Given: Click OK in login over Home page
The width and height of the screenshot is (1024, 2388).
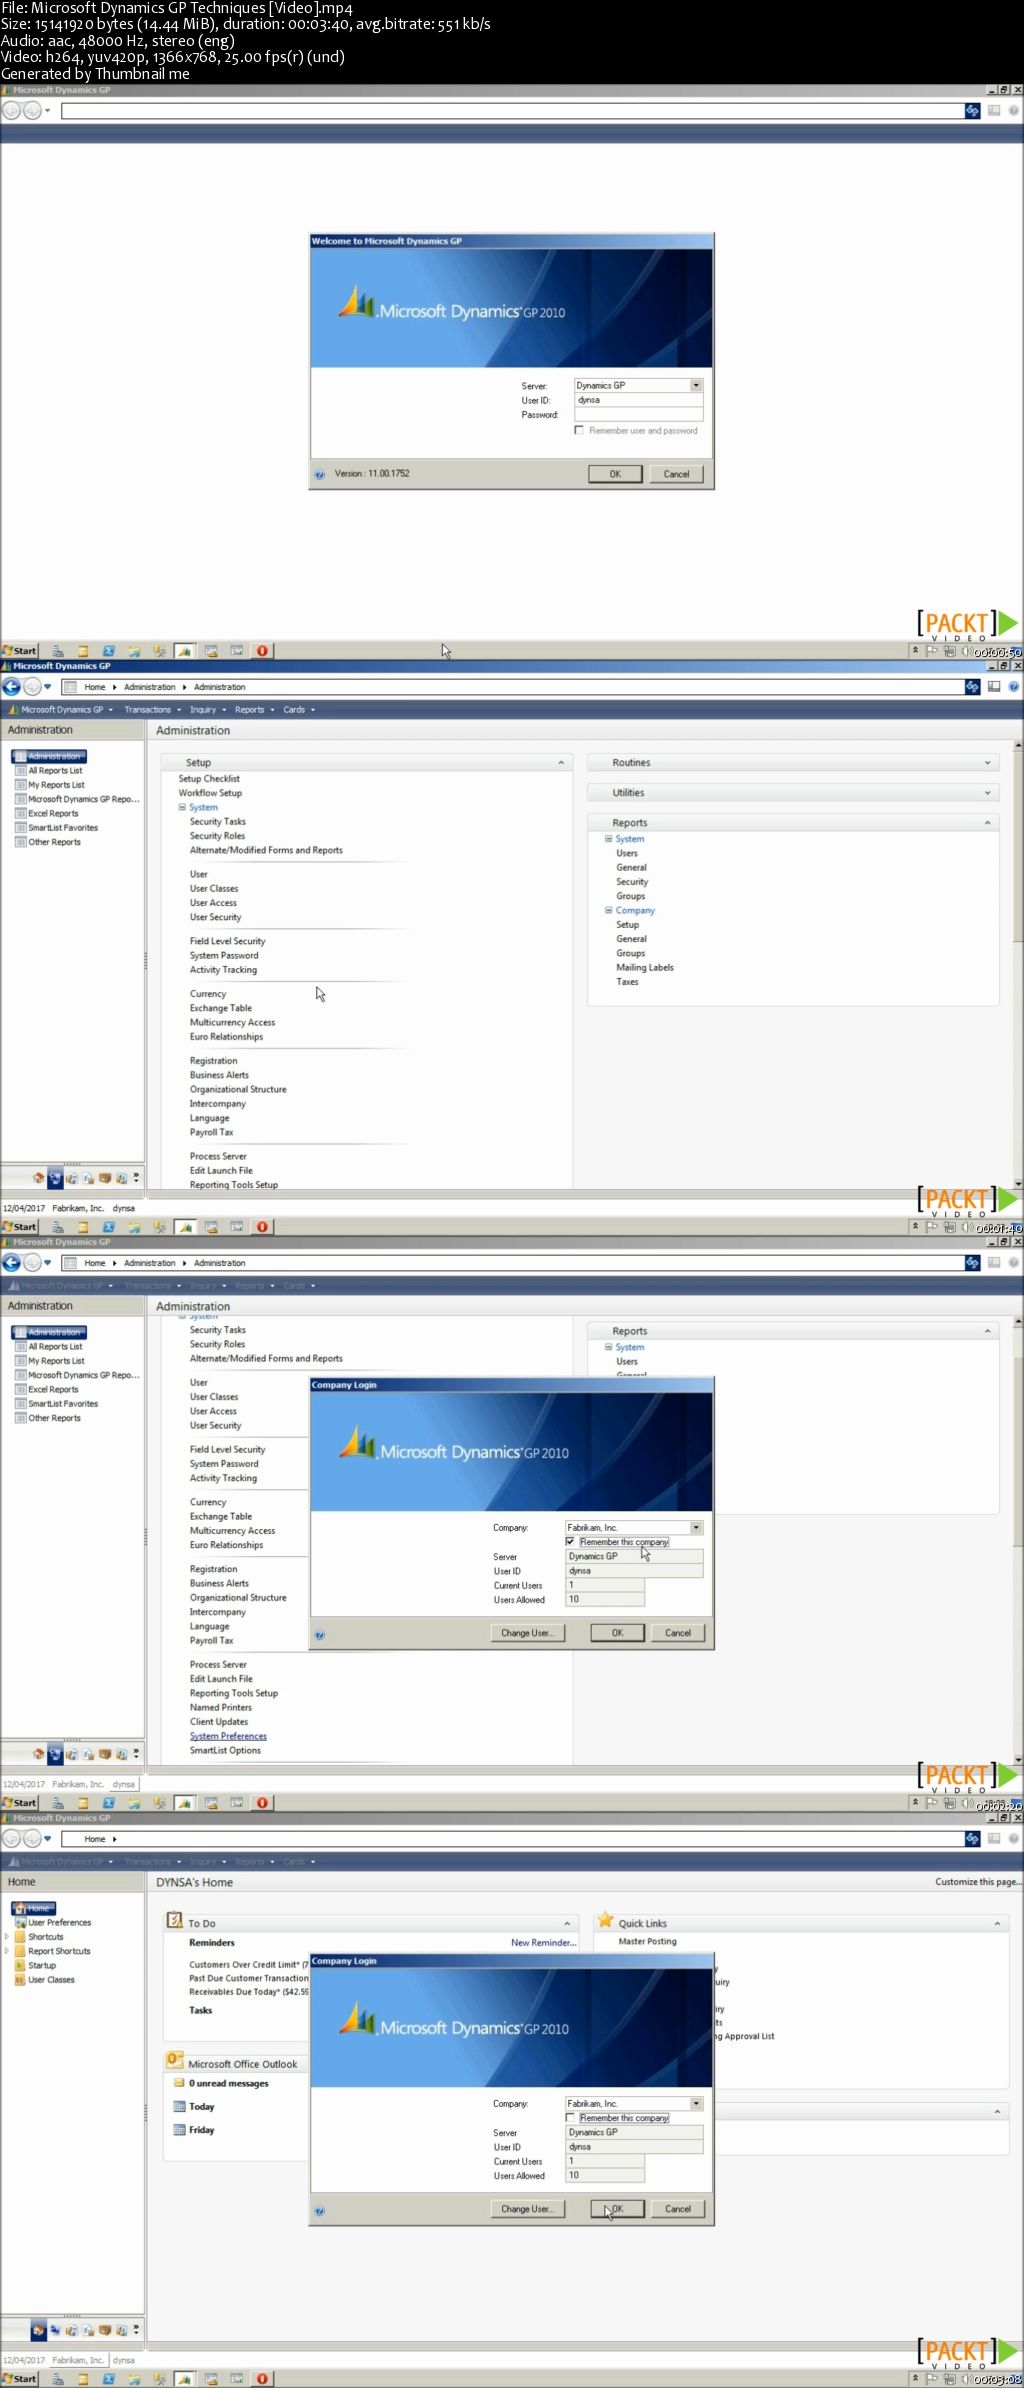Looking at the screenshot, I should pyautogui.click(x=617, y=2209).
